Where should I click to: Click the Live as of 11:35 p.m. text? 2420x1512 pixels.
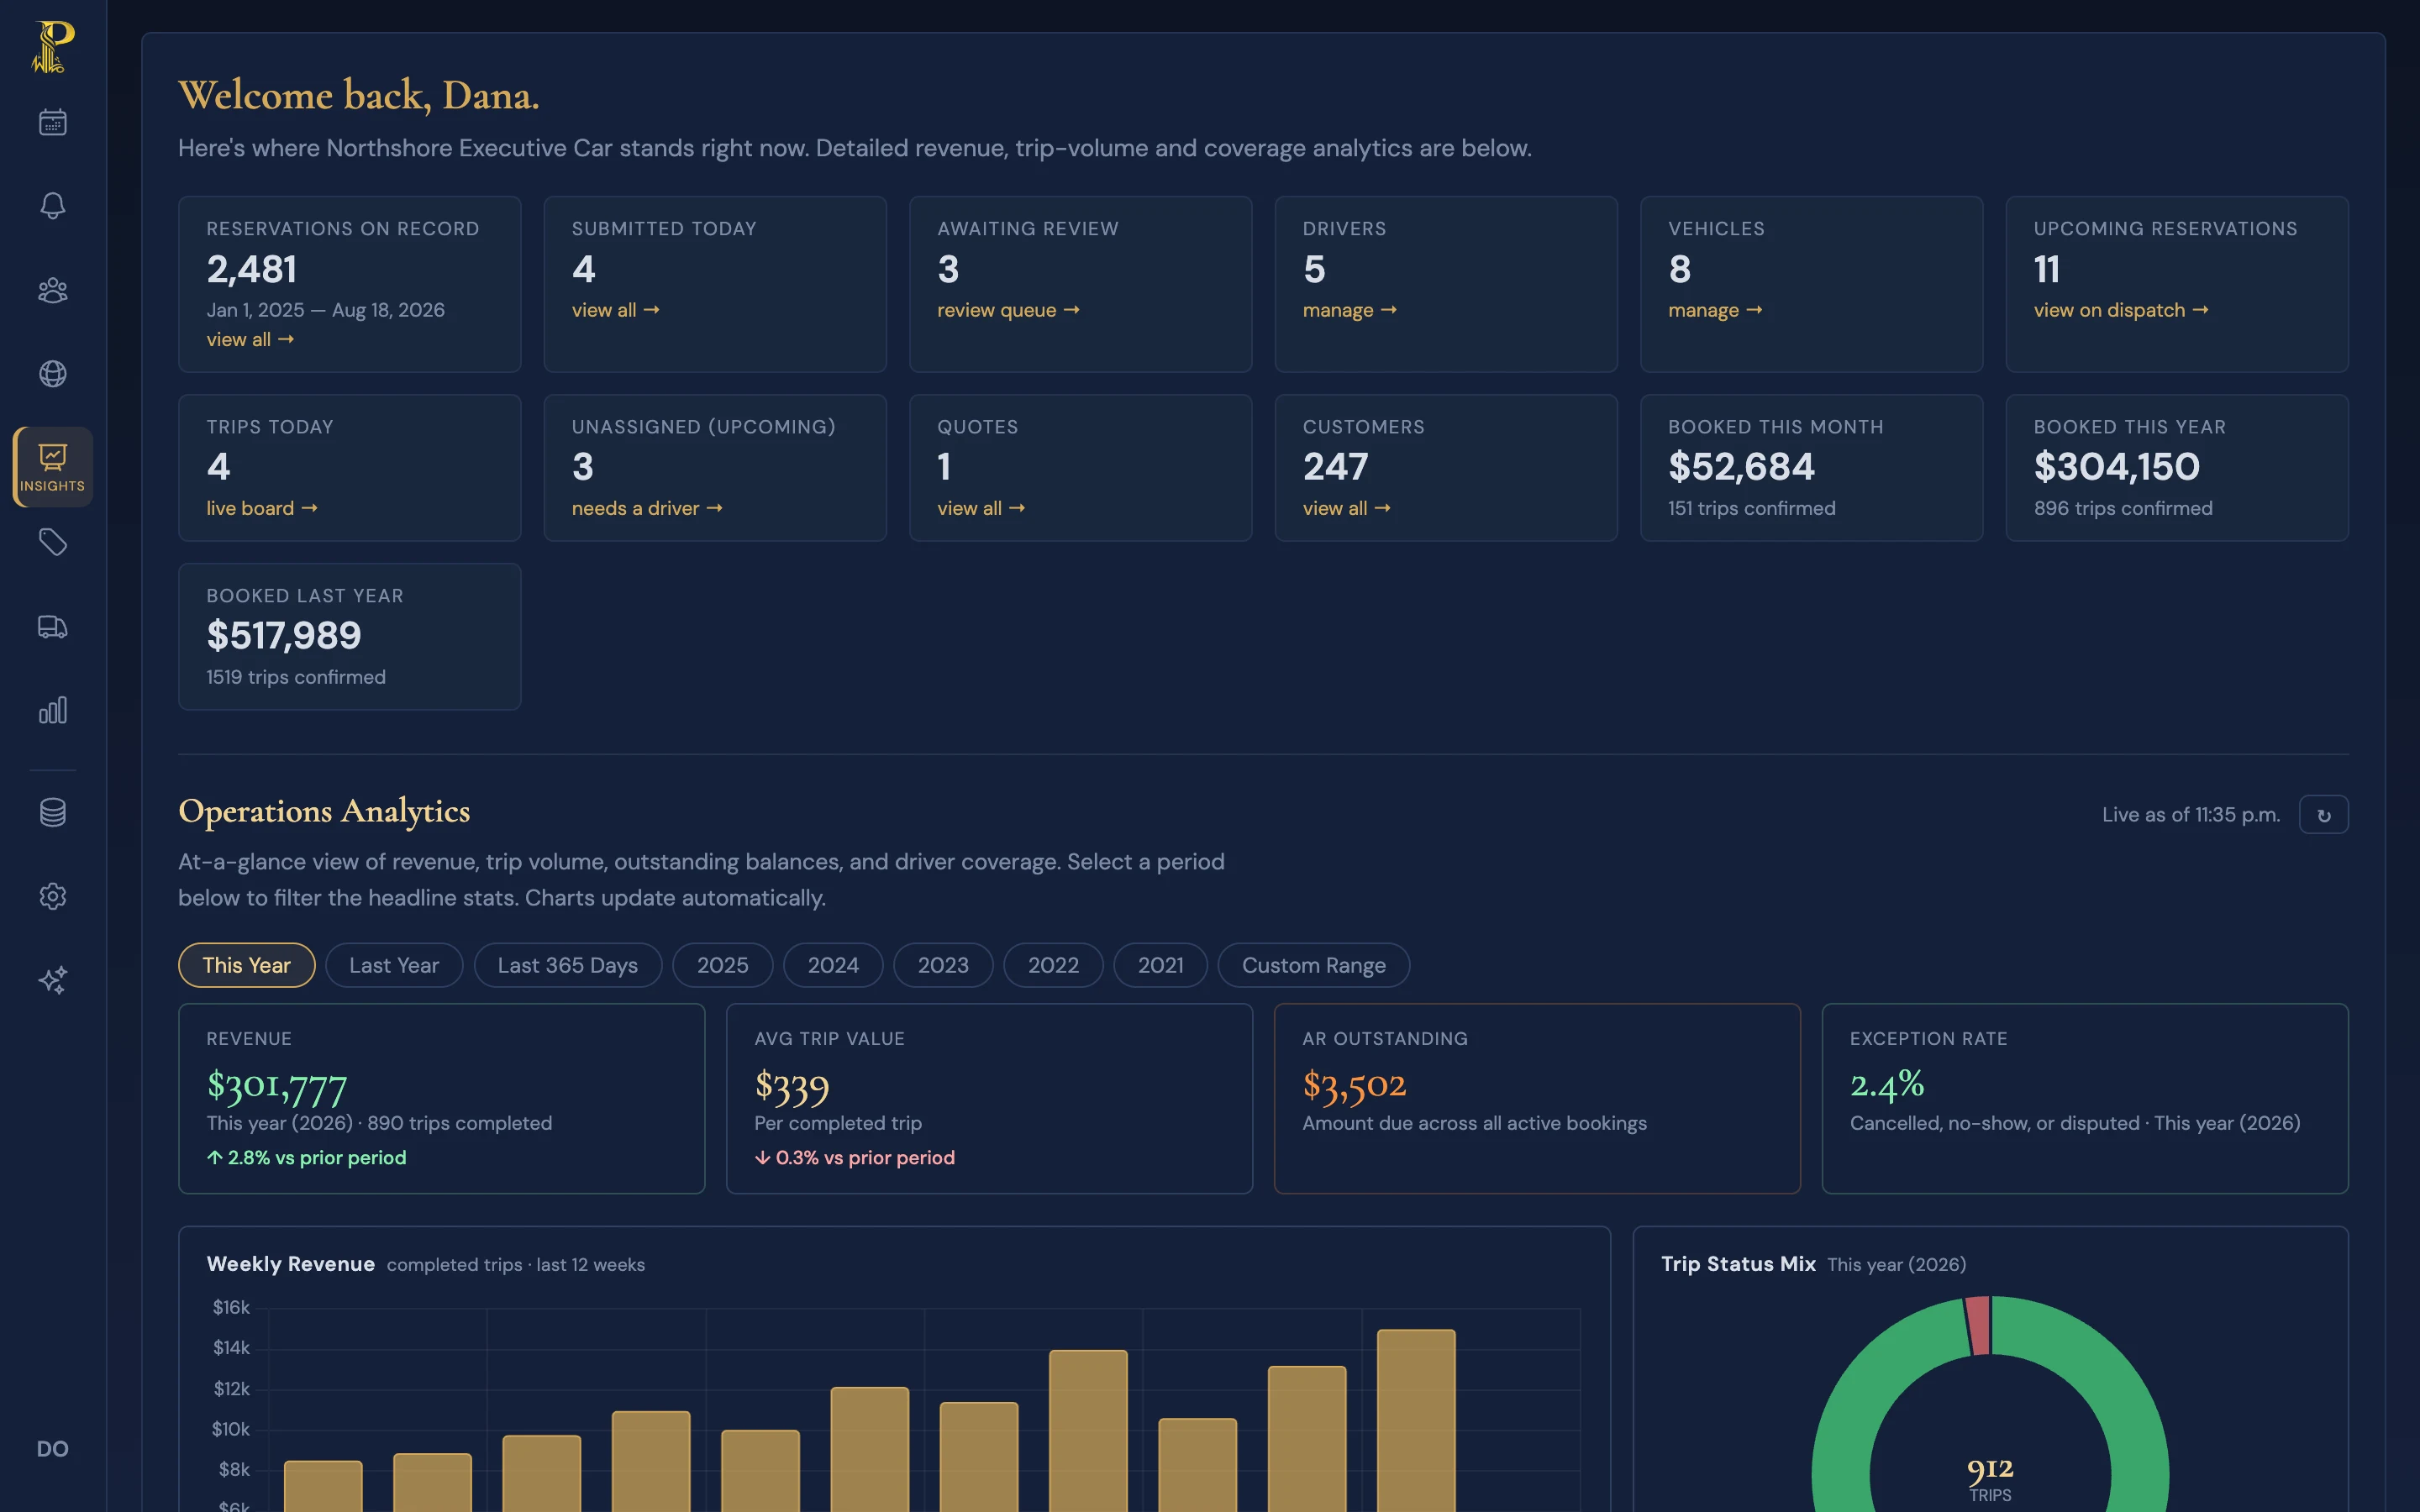[x=2190, y=815]
